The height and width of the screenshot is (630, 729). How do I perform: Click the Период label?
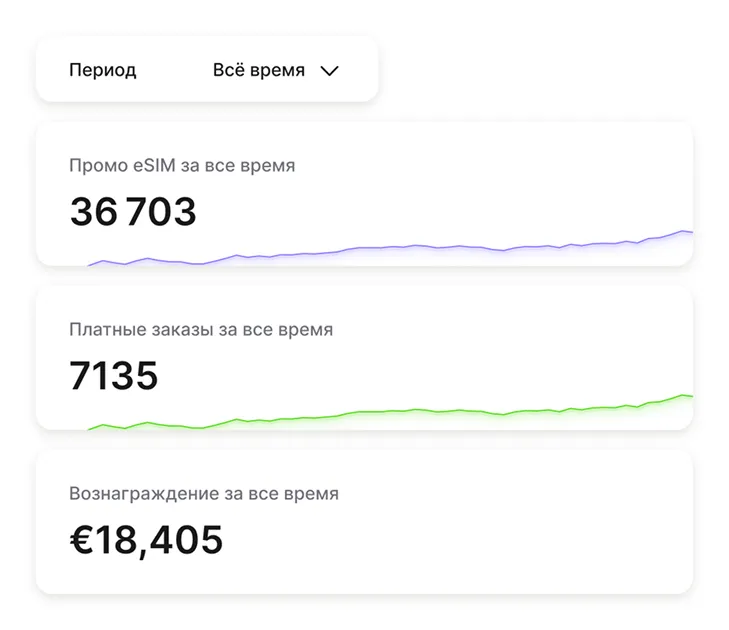tap(102, 71)
